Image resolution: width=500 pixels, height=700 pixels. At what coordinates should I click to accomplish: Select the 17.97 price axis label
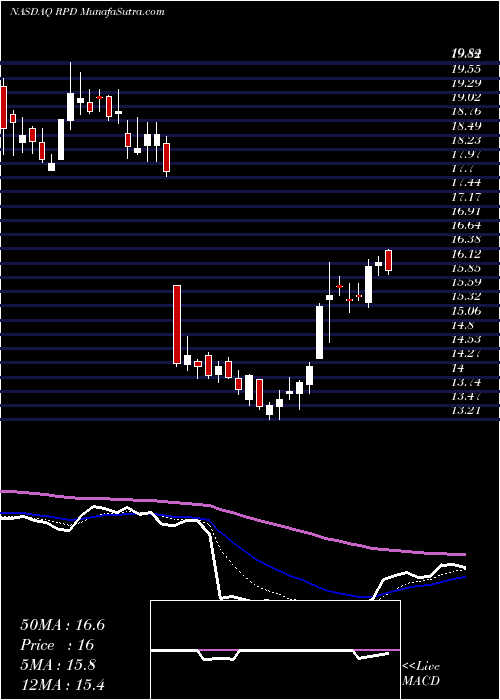pyautogui.click(x=466, y=155)
